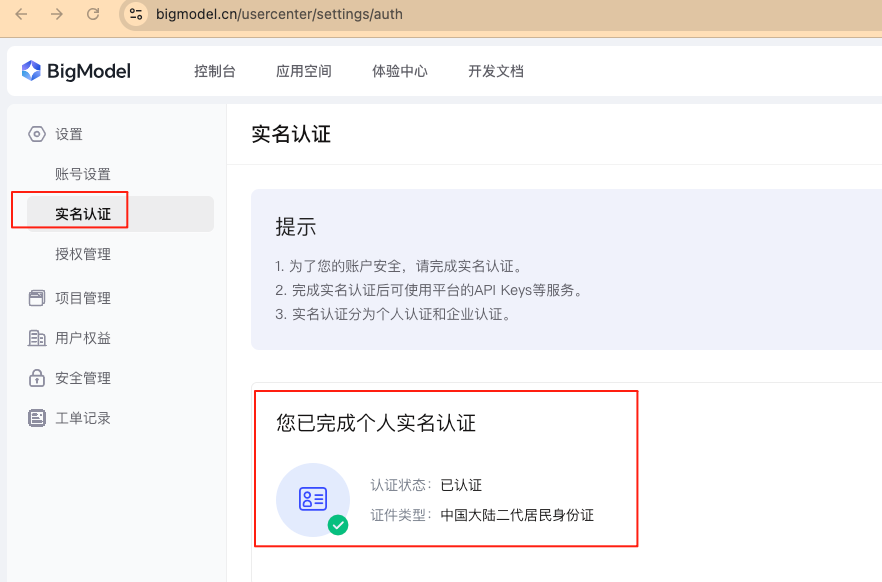Click the 提示 heading
Screen dimensions: 882x582
click(x=296, y=227)
